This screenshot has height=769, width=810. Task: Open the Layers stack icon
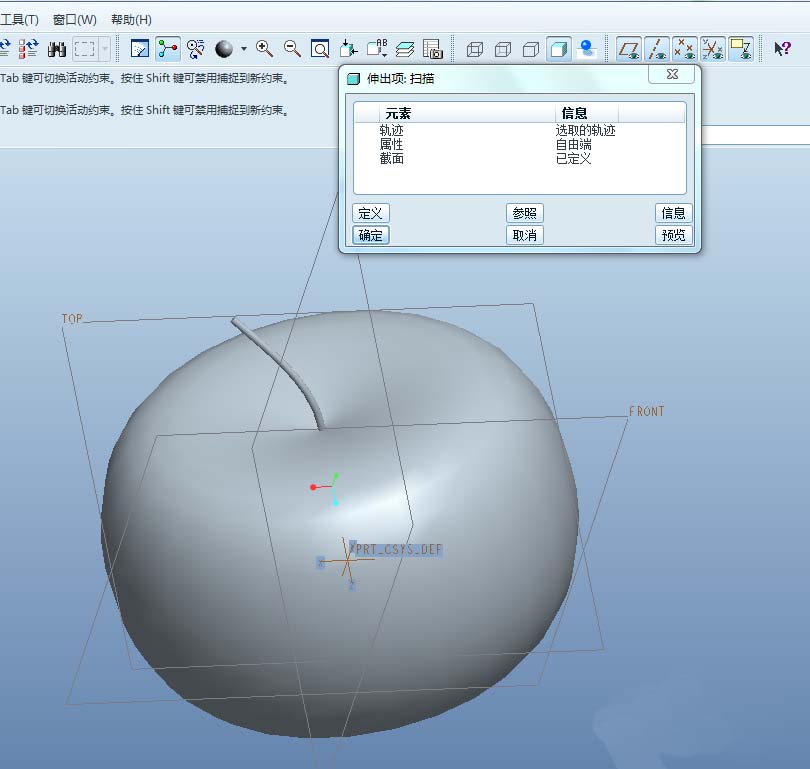pyautogui.click(x=404, y=48)
